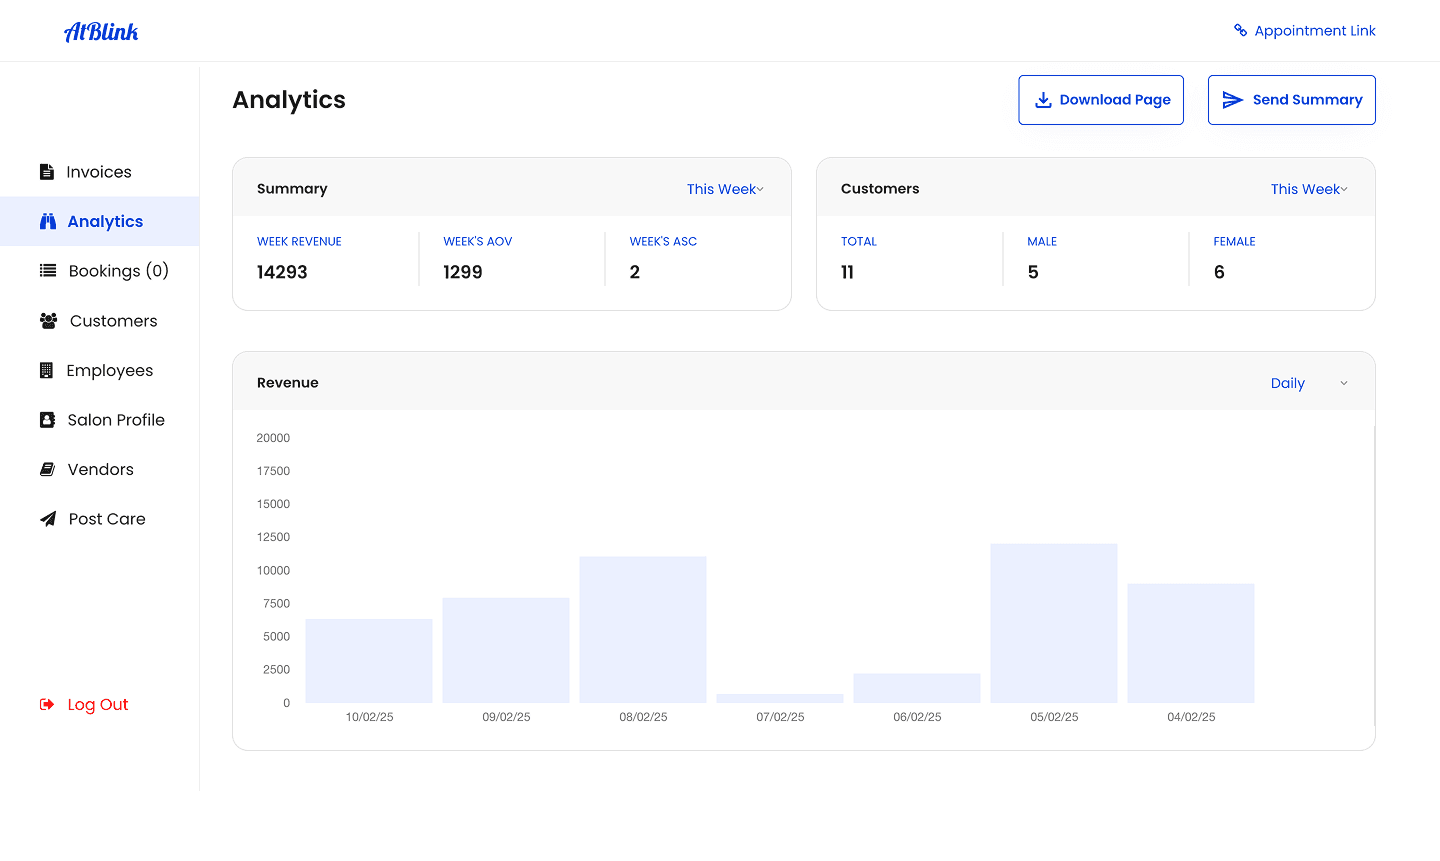The image size is (1440, 861).
Task: Click the Vendors book icon
Action: (x=47, y=469)
